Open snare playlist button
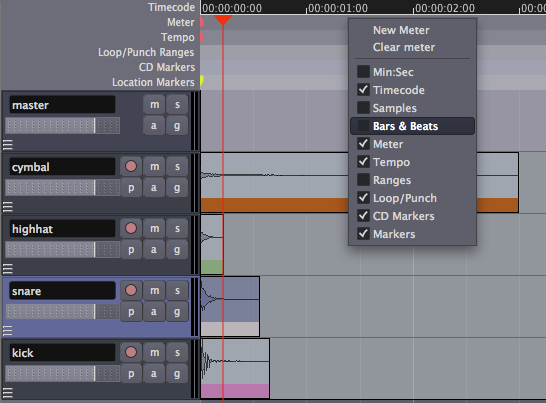The height and width of the screenshot is (403, 546). (x=131, y=311)
